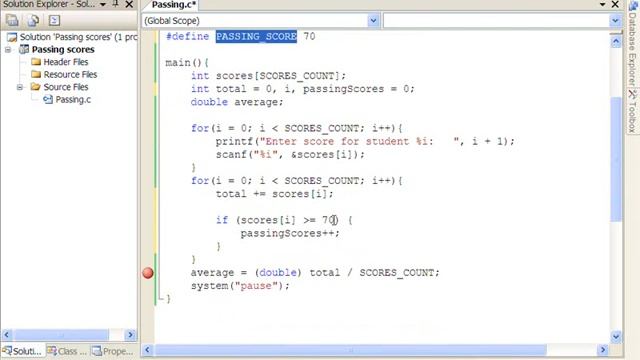640x360 pixels.
Task: Collapse the Source Files folder
Action: click(20, 87)
